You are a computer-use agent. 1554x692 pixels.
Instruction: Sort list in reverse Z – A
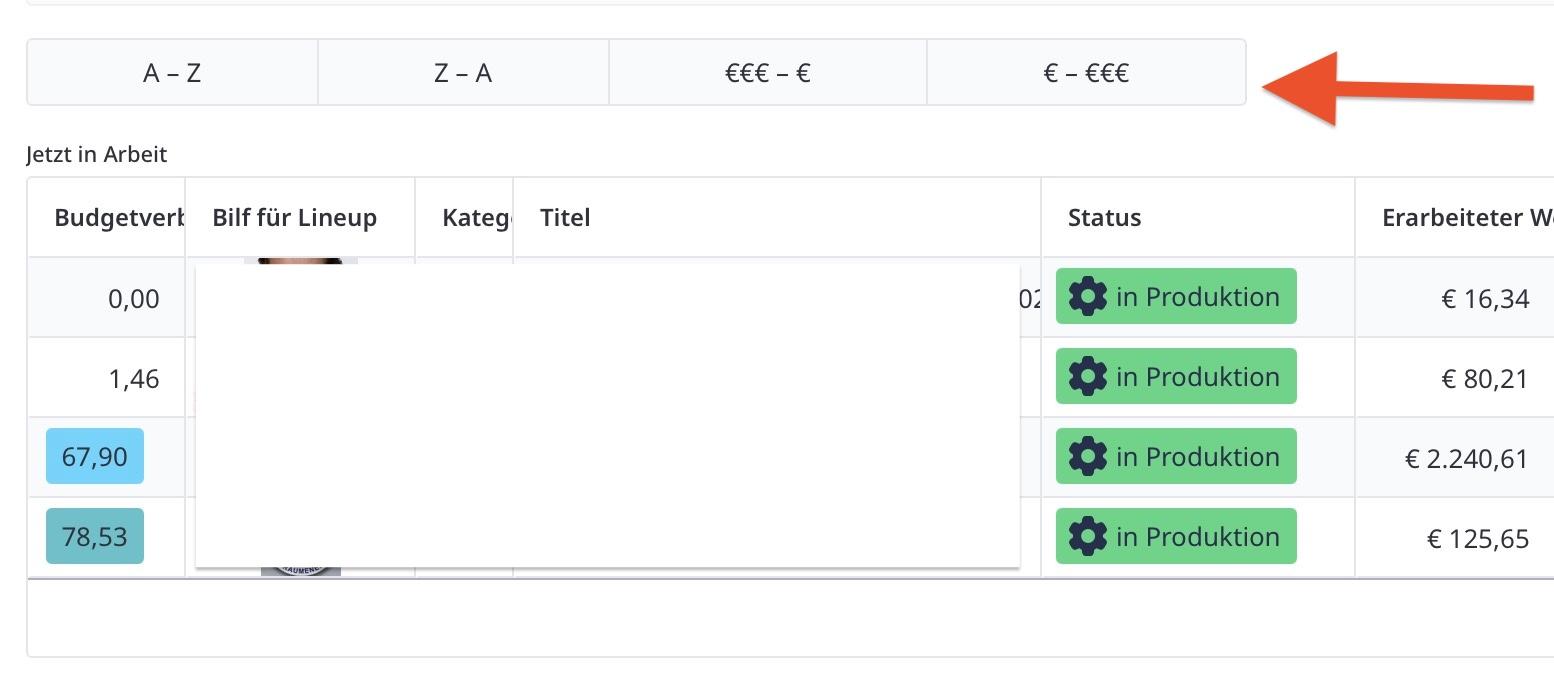pyautogui.click(x=463, y=73)
